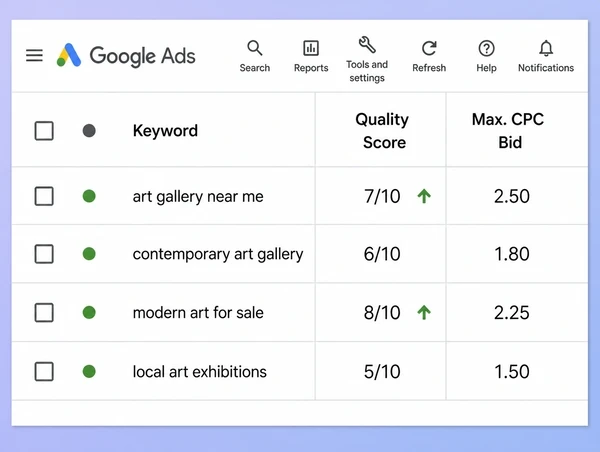Click the gray status dot in header row
The height and width of the screenshot is (452, 600).
[89, 131]
